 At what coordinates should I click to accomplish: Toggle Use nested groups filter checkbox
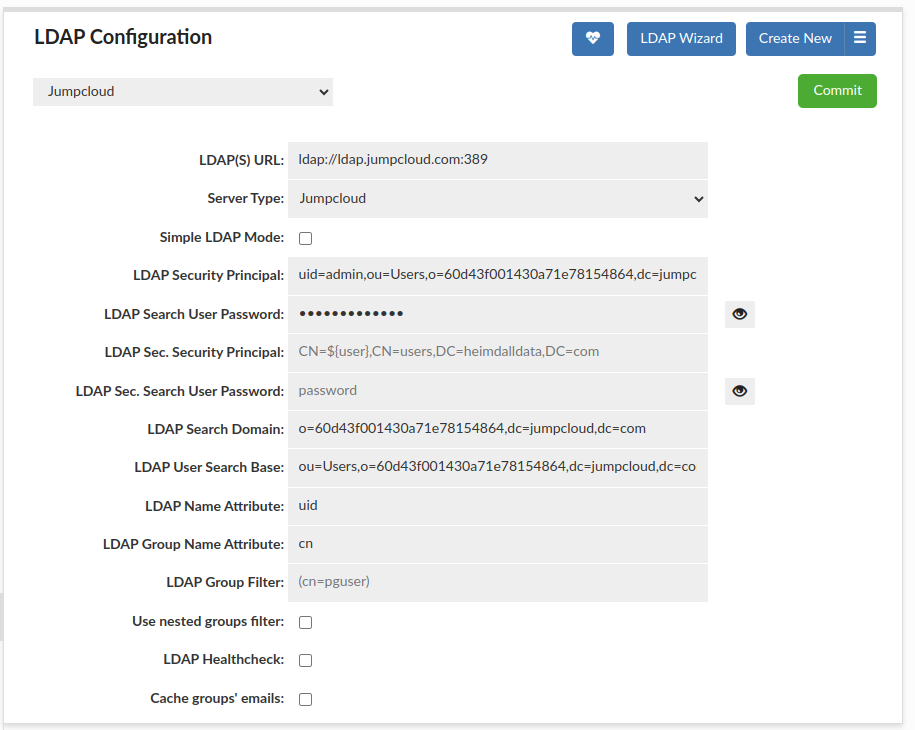(306, 622)
